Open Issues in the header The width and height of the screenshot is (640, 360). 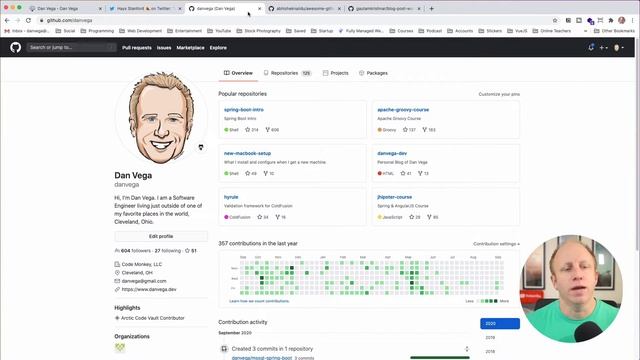[x=164, y=48]
